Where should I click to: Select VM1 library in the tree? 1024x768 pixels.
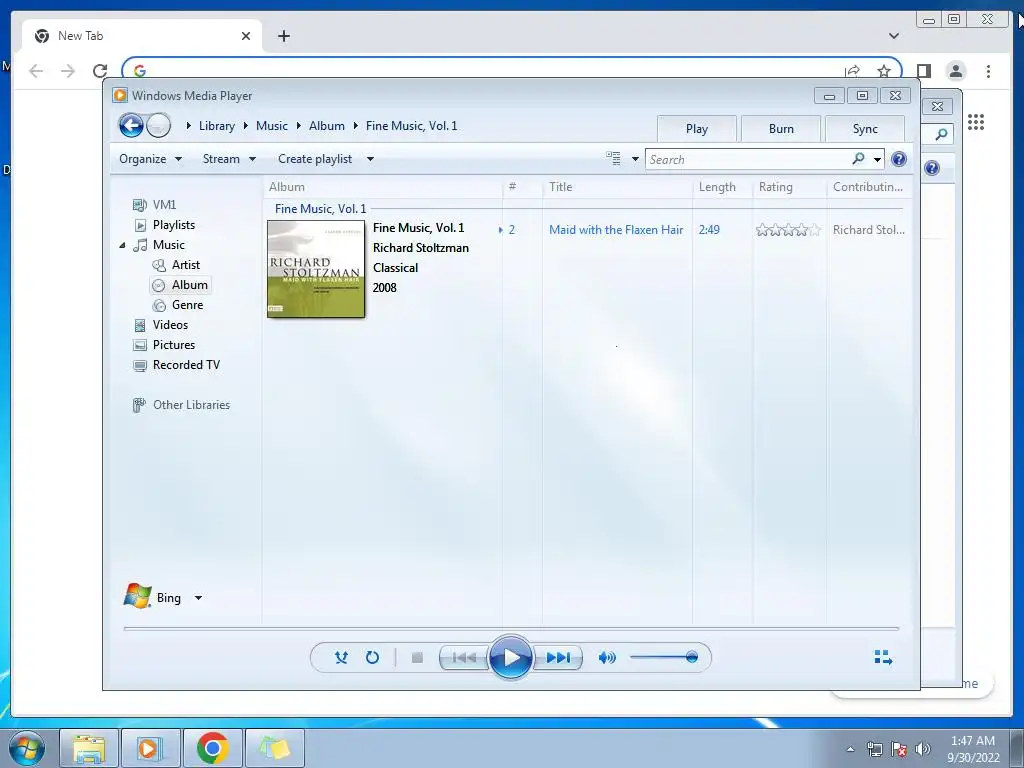[x=164, y=204]
